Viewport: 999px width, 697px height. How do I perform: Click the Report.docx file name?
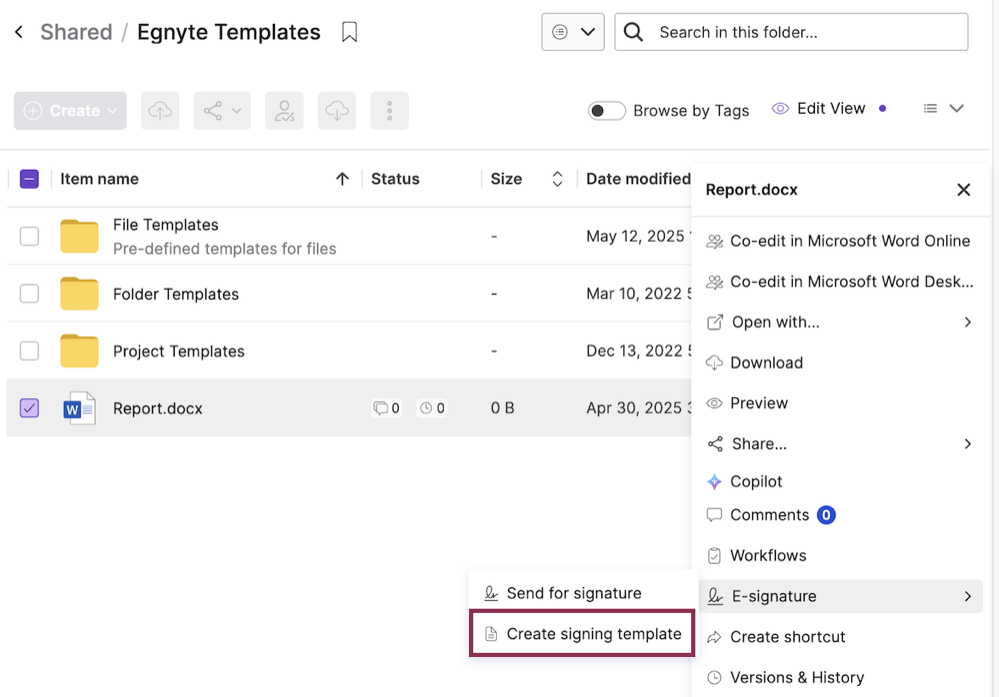tap(157, 408)
